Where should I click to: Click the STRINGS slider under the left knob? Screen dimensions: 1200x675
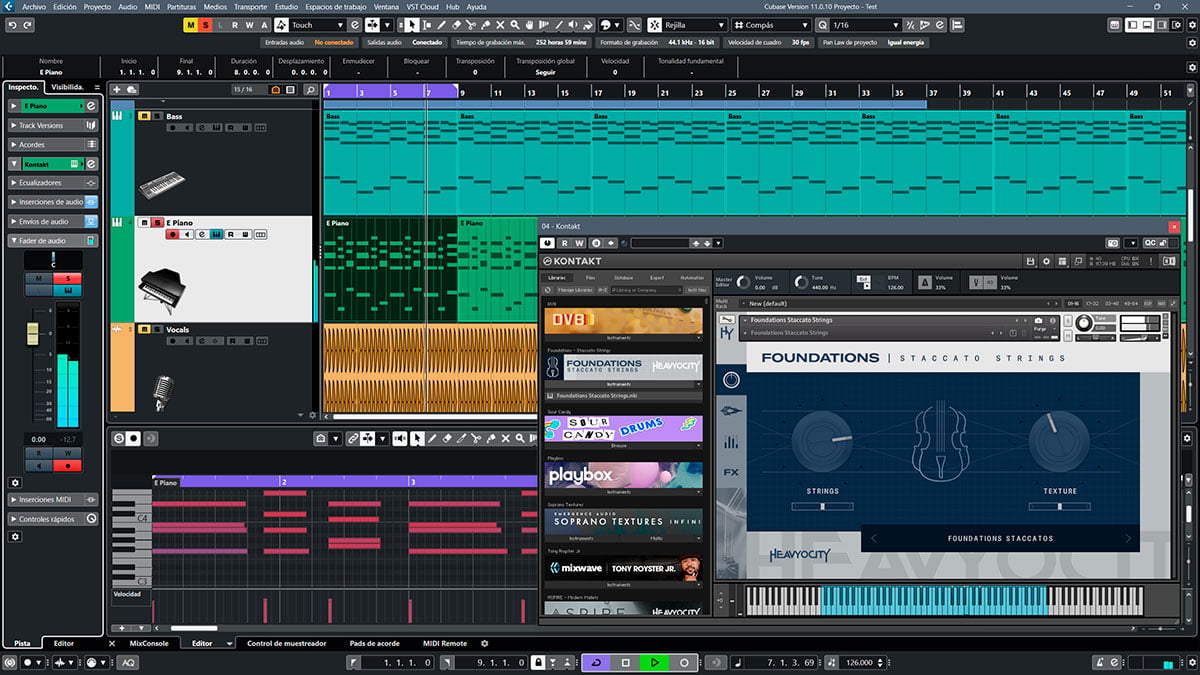[x=822, y=506]
